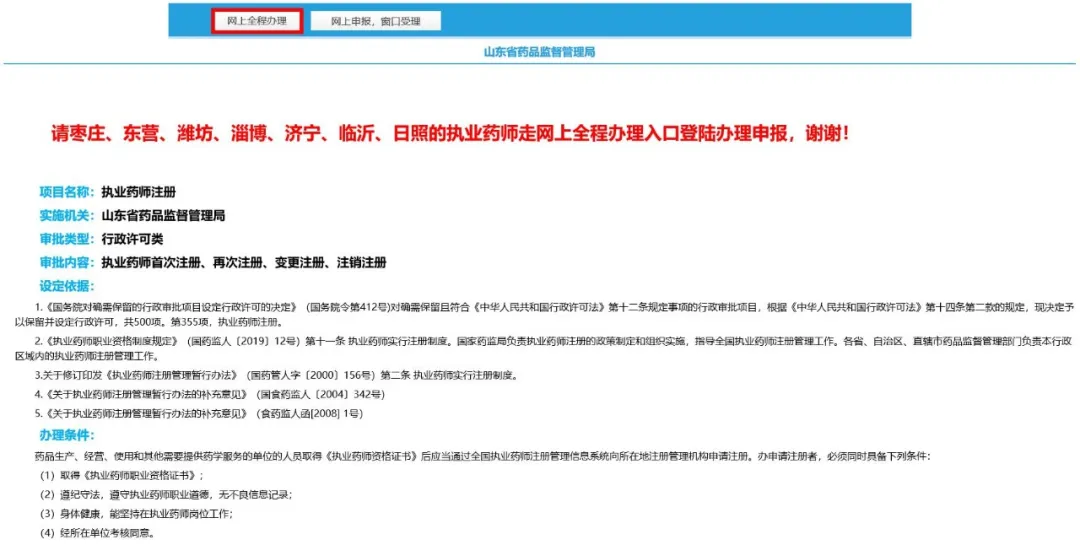
Task: Select the red notice about 枣庄、东营 pharmacists
Action: click(x=450, y=134)
